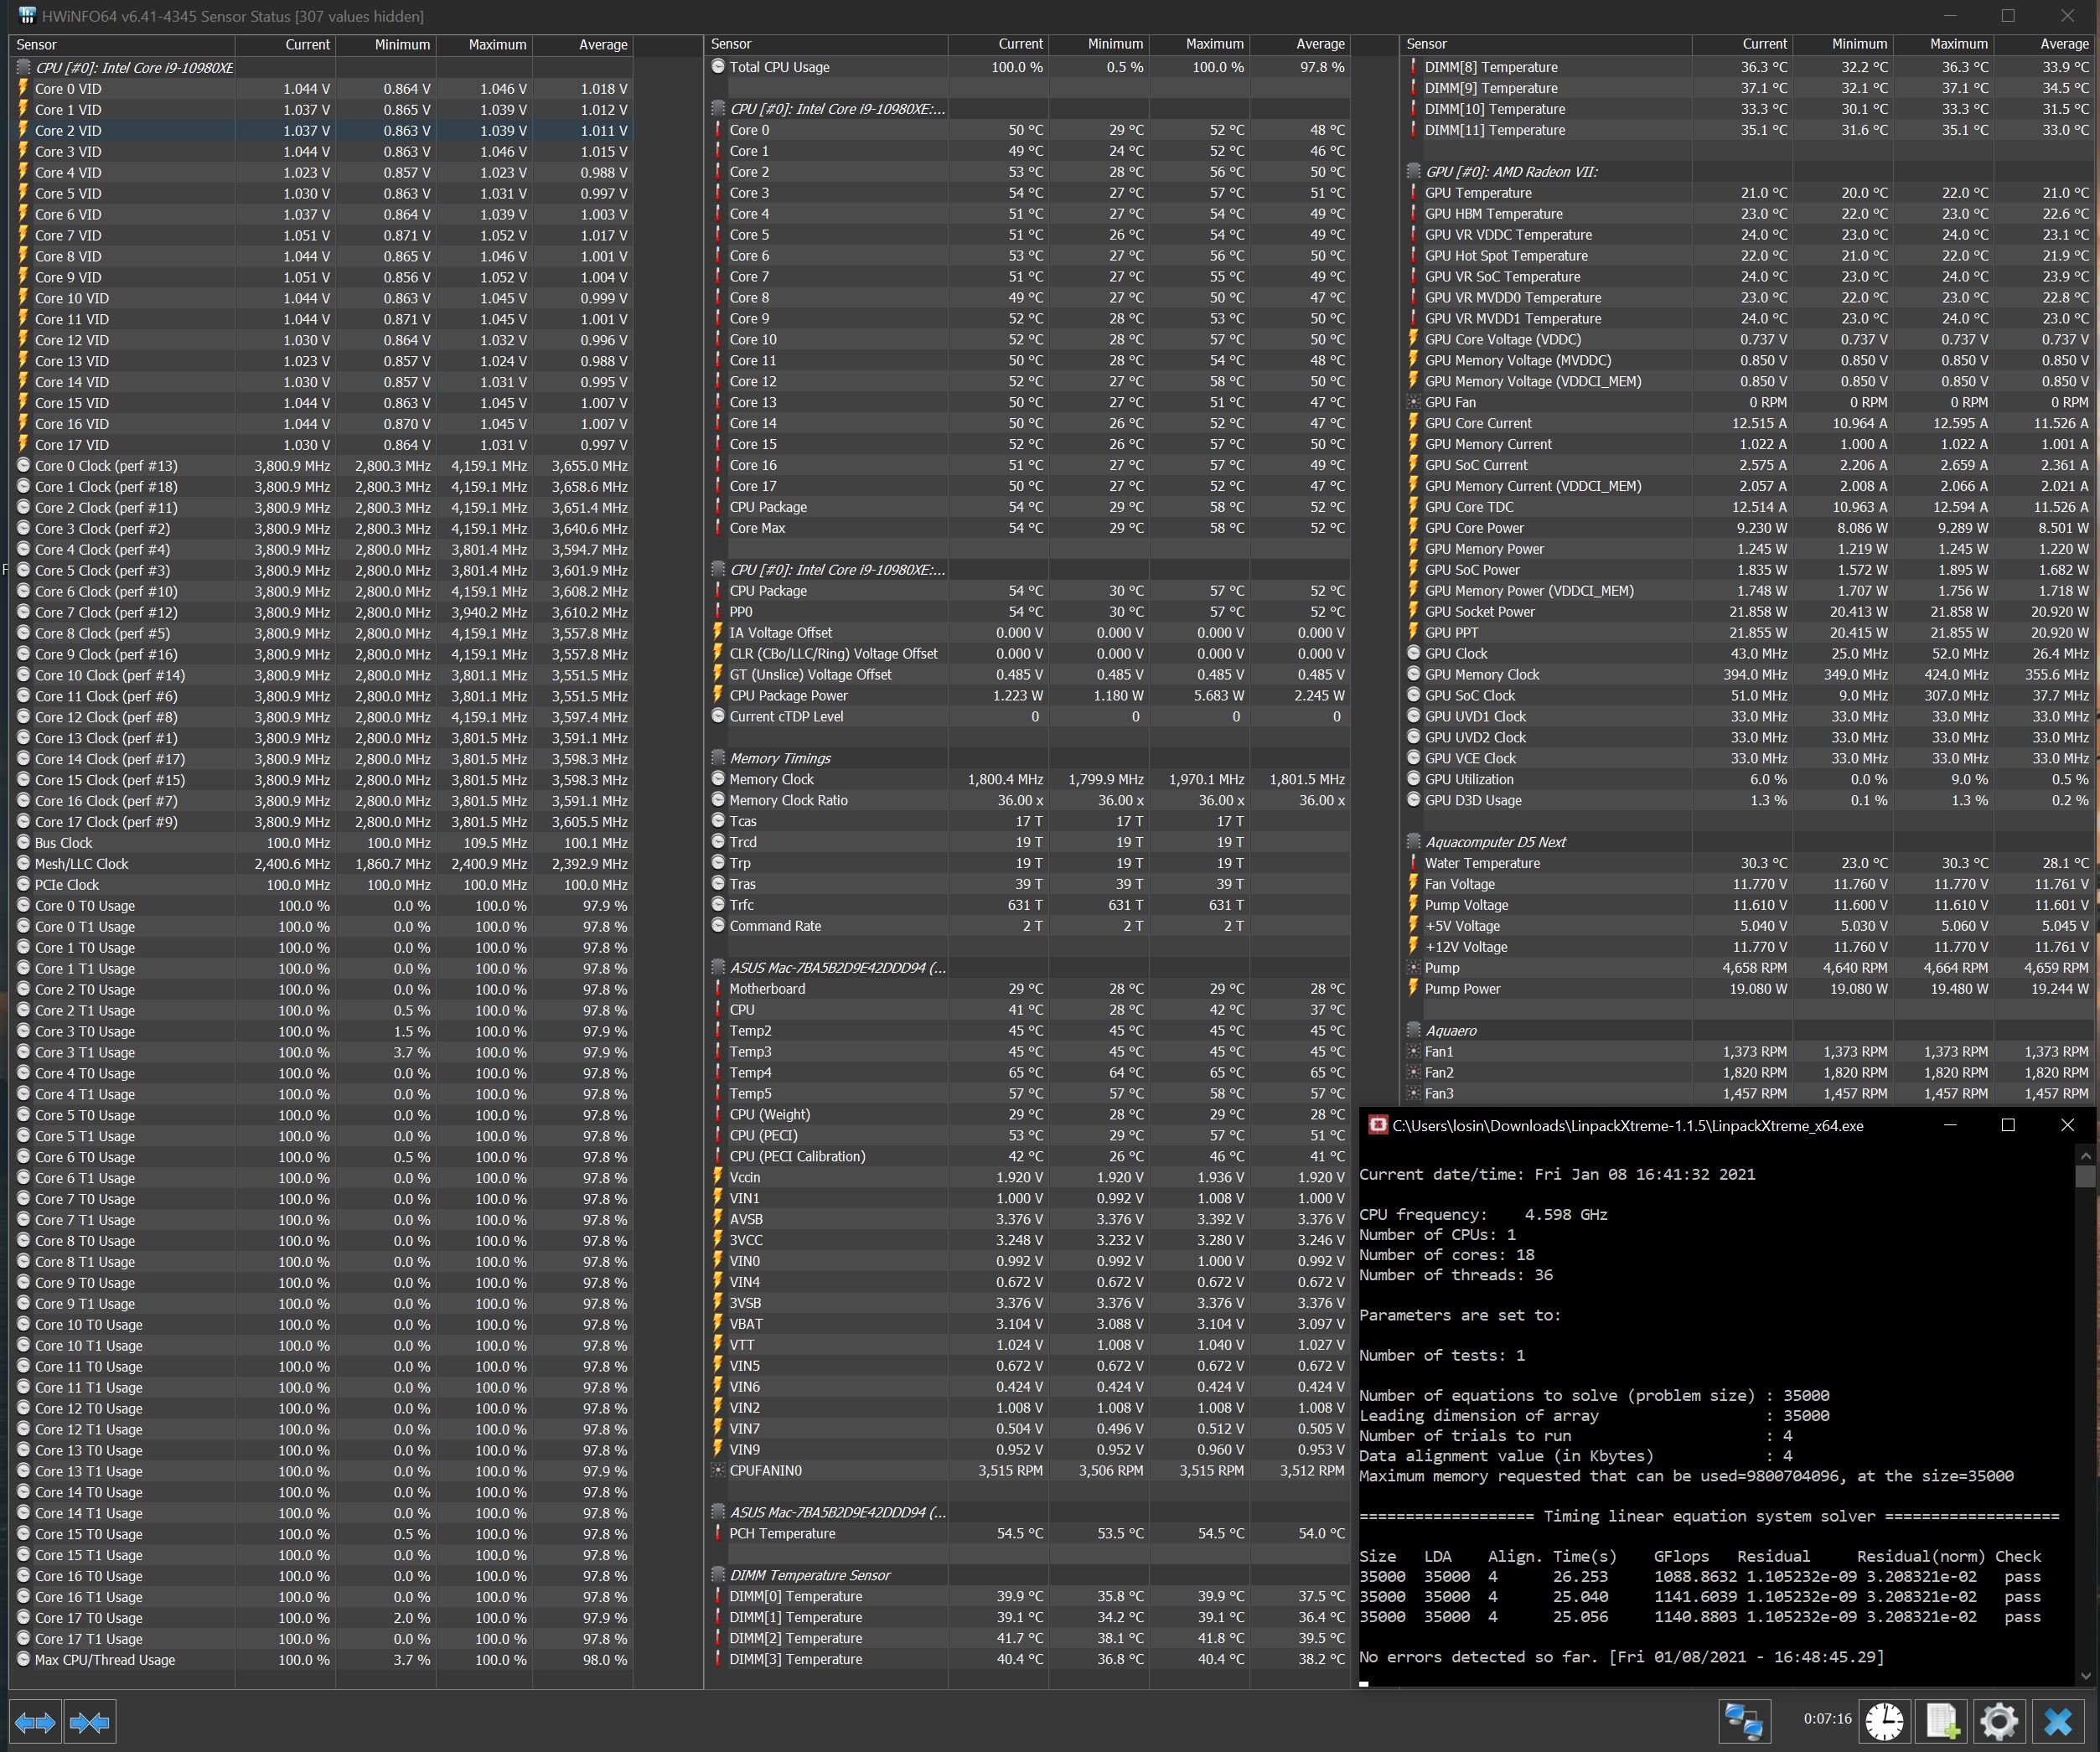This screenshot has width=2100, height=1752.
Task: Open the remote network monitoring icon
Action: click(1745, 1722)
